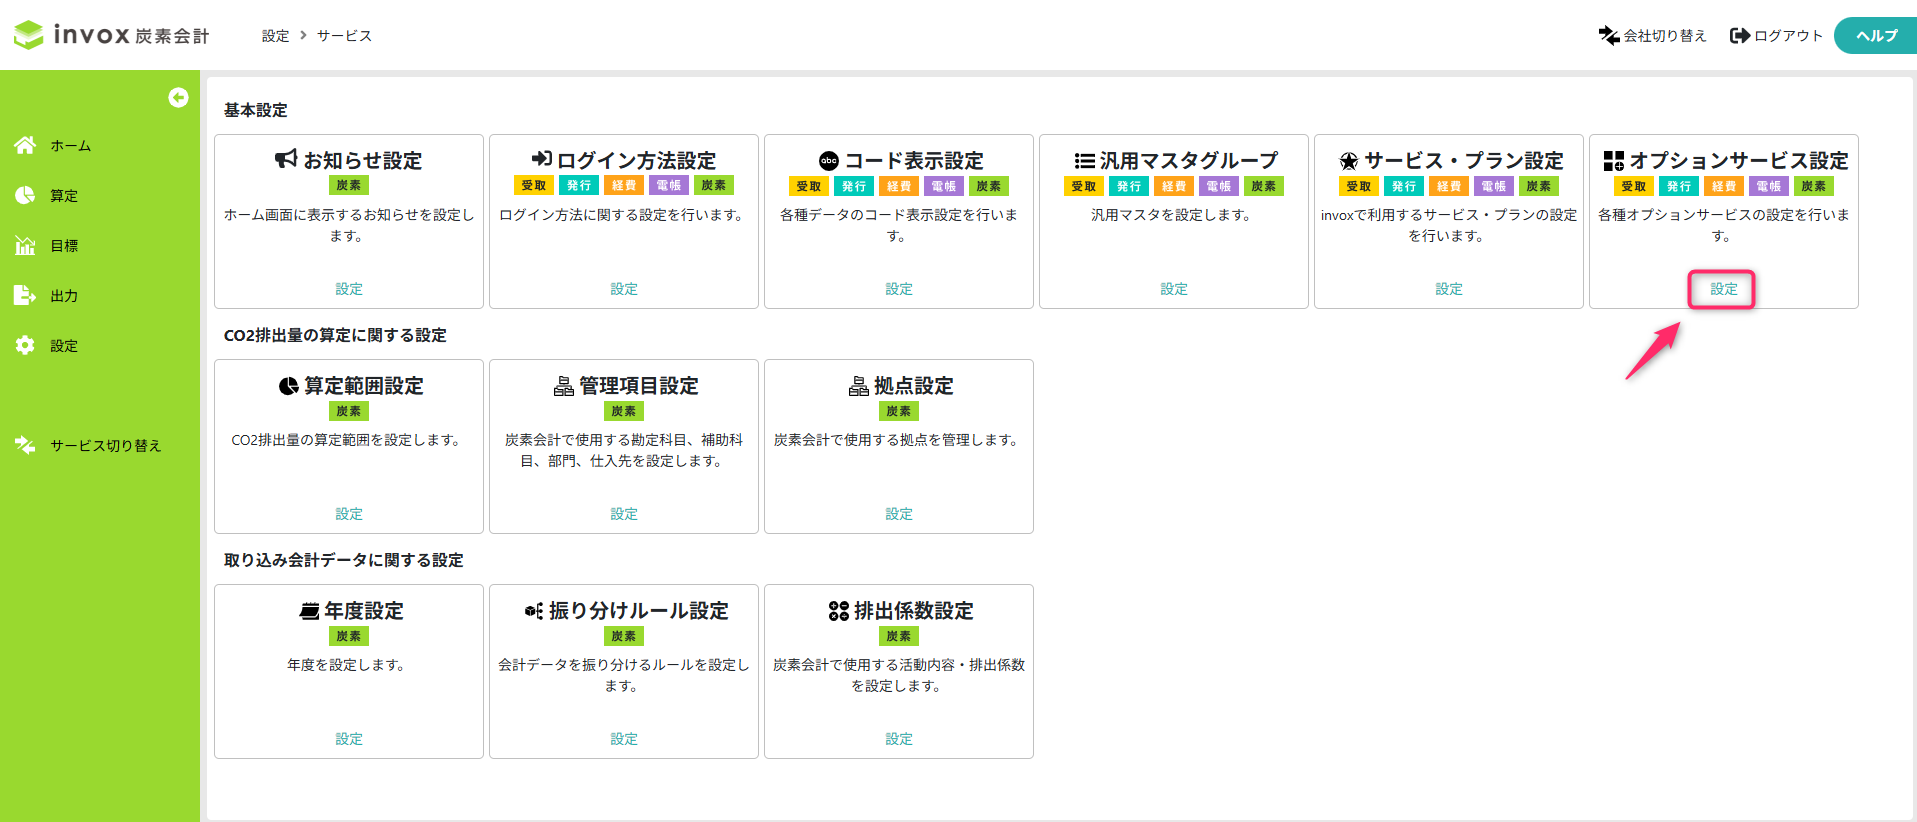1917x822 pixels.
Task: Click the Home house icon in sidebar
Action: click(25, 145)
